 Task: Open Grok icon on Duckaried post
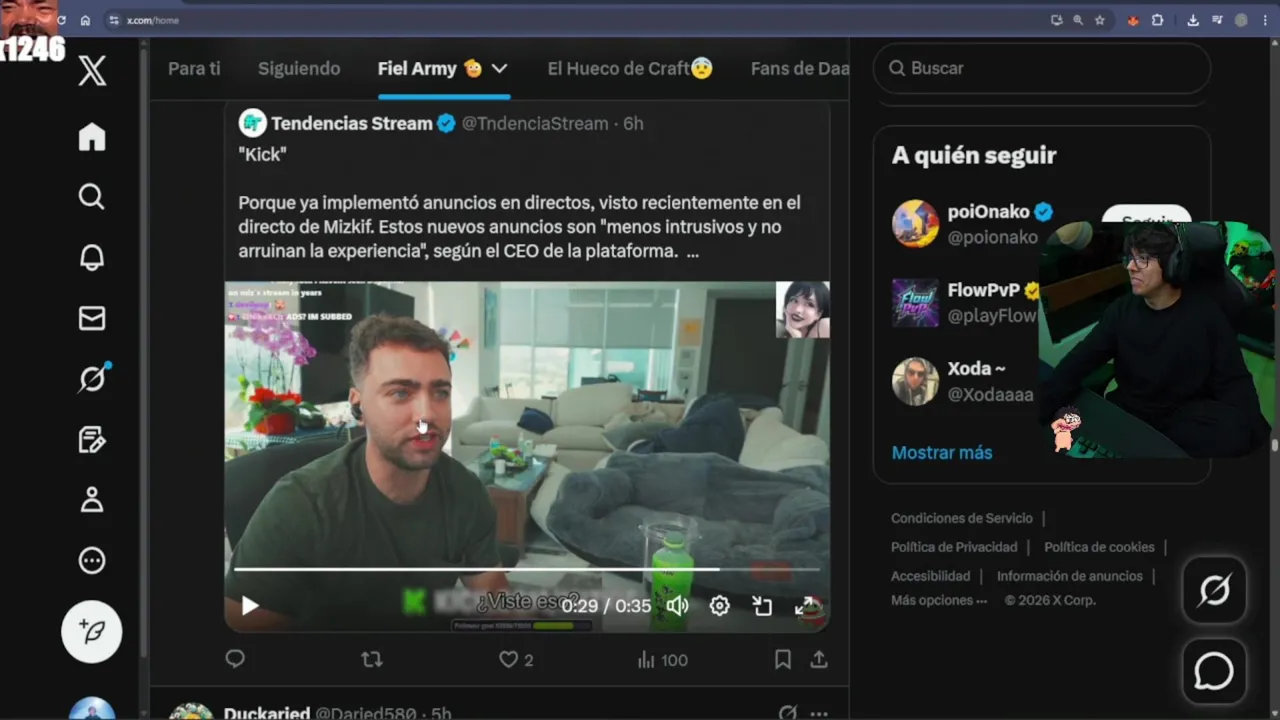pyautogui.click(x=788, y=713)
